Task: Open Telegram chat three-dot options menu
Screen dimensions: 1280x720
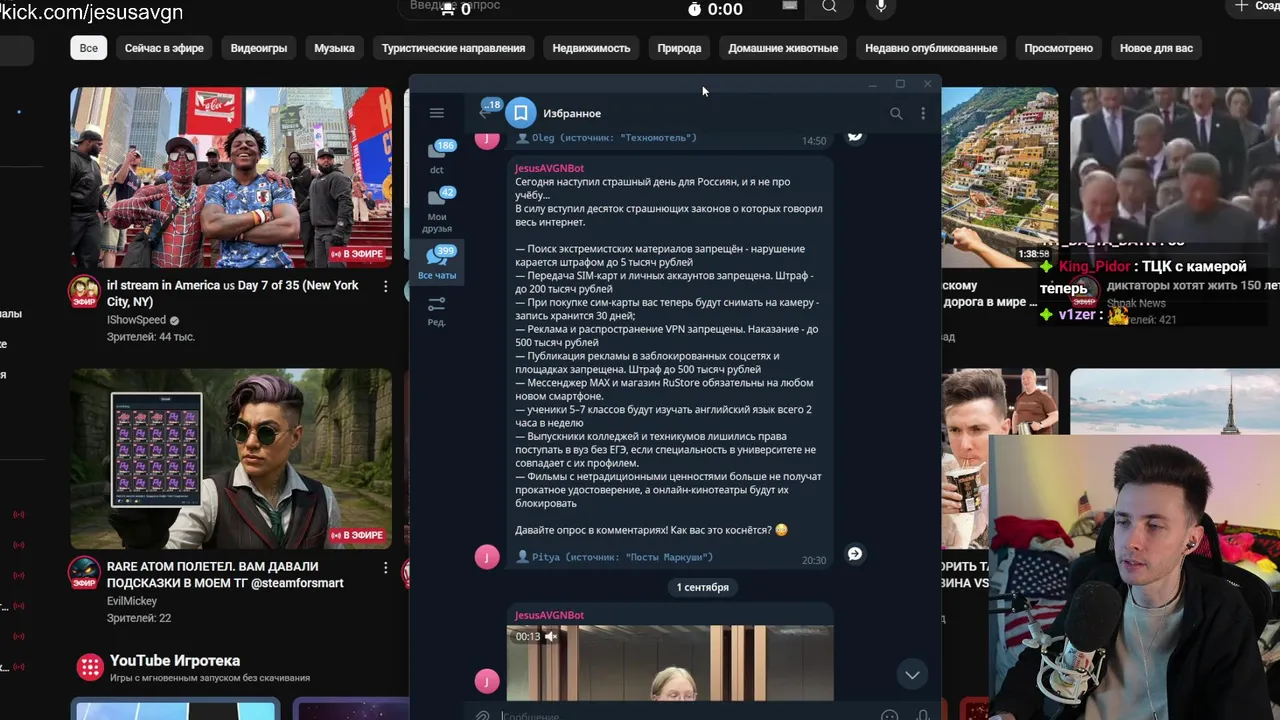Action: pos(922,114)
